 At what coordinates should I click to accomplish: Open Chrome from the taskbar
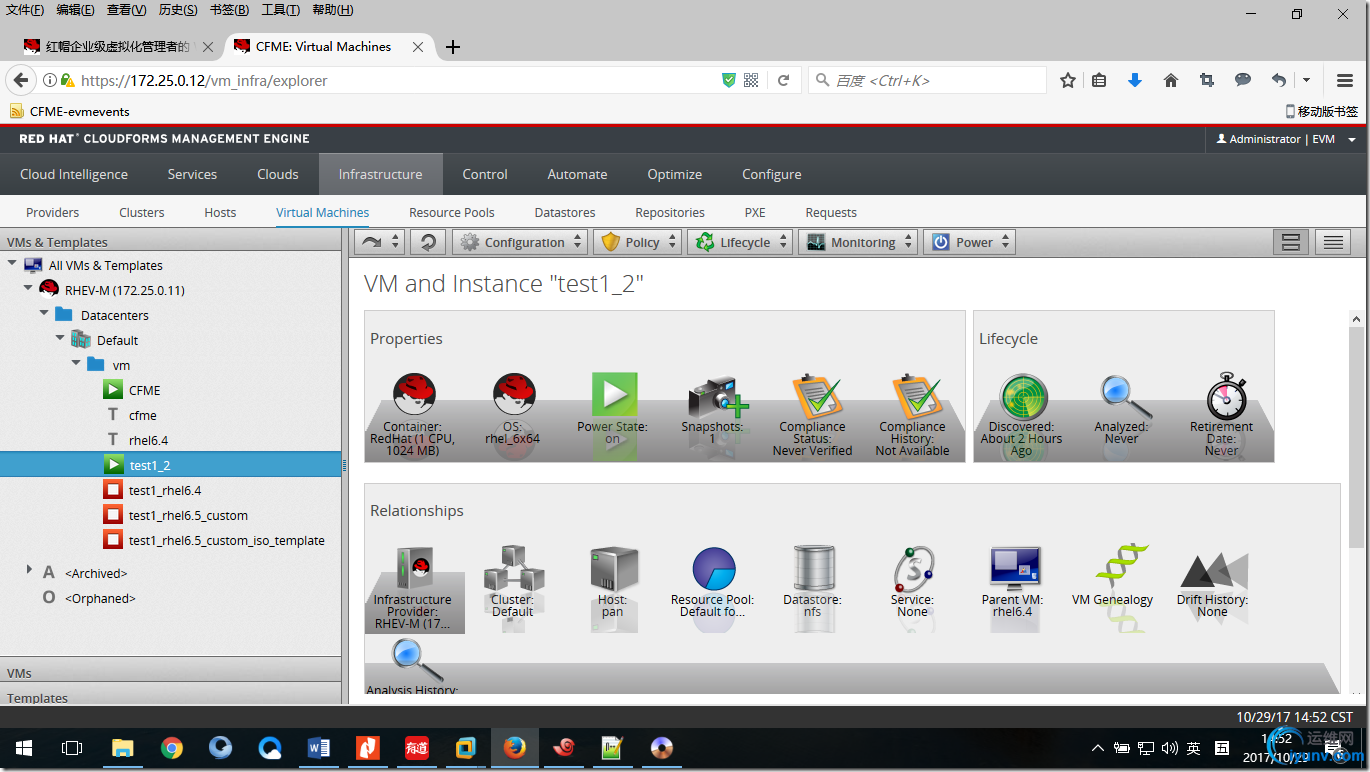click(172, 748)
